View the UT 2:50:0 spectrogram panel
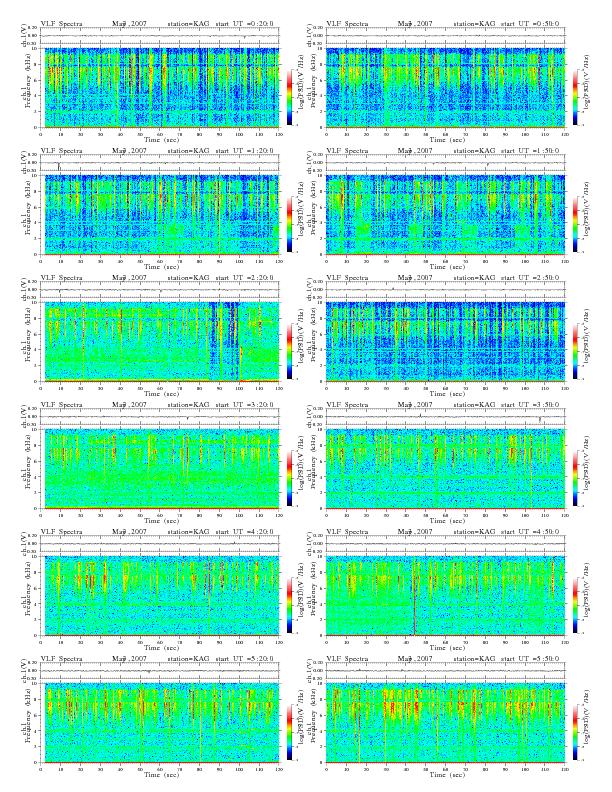The image size is (612, 792). tap(445, 342)
